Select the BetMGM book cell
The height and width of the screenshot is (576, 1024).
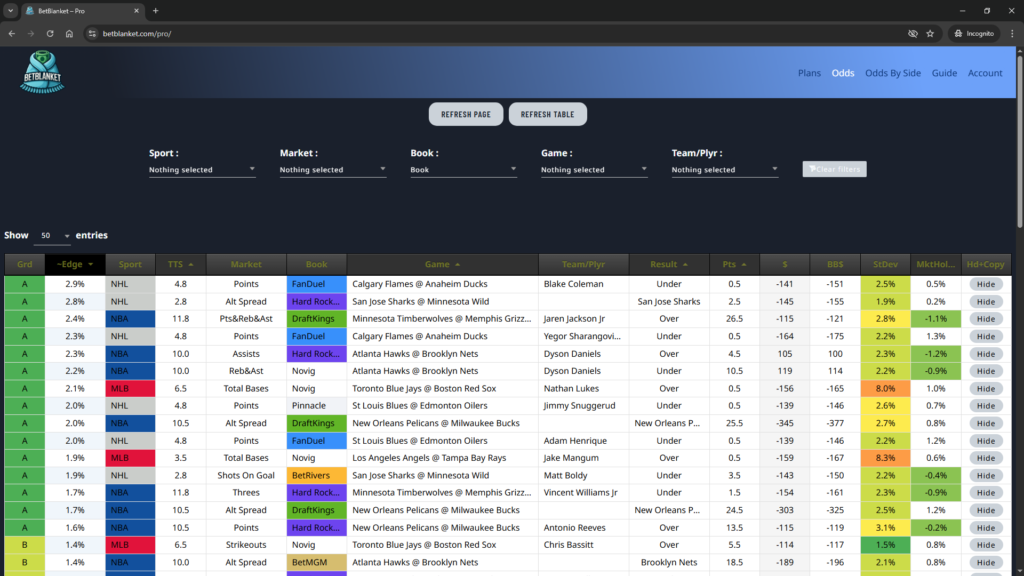317,562
